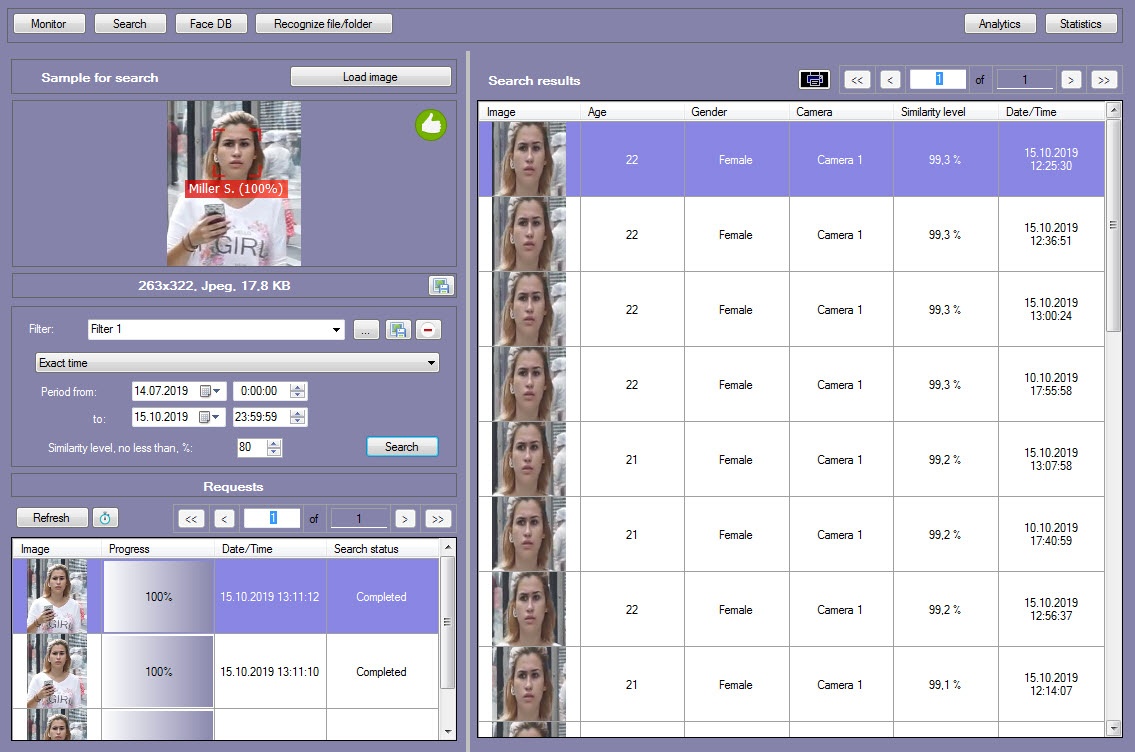The image size is (1135, 752).
Task: Click the stopwatch icon next to Refresh
Action: tap(105, 518)
